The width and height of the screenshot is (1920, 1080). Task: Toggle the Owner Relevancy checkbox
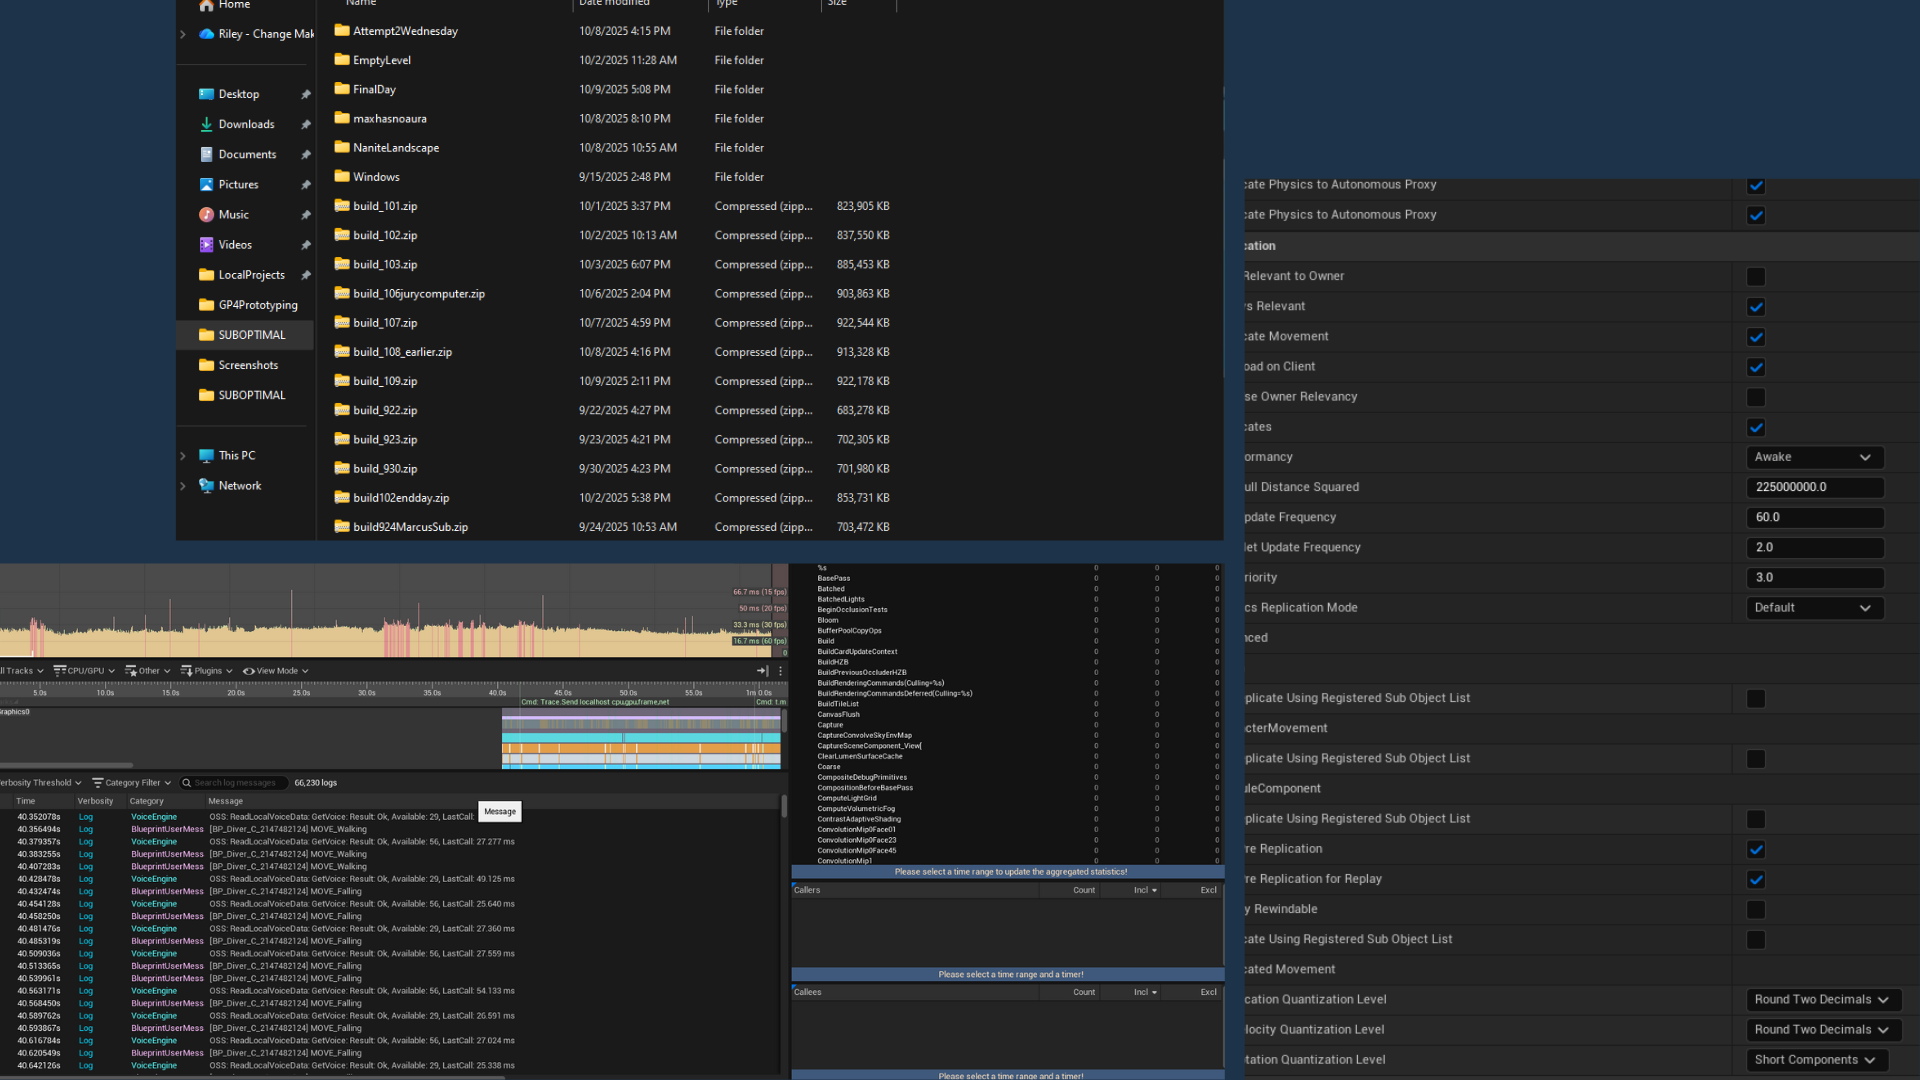pyautogui.click(x=1755, y=397)
